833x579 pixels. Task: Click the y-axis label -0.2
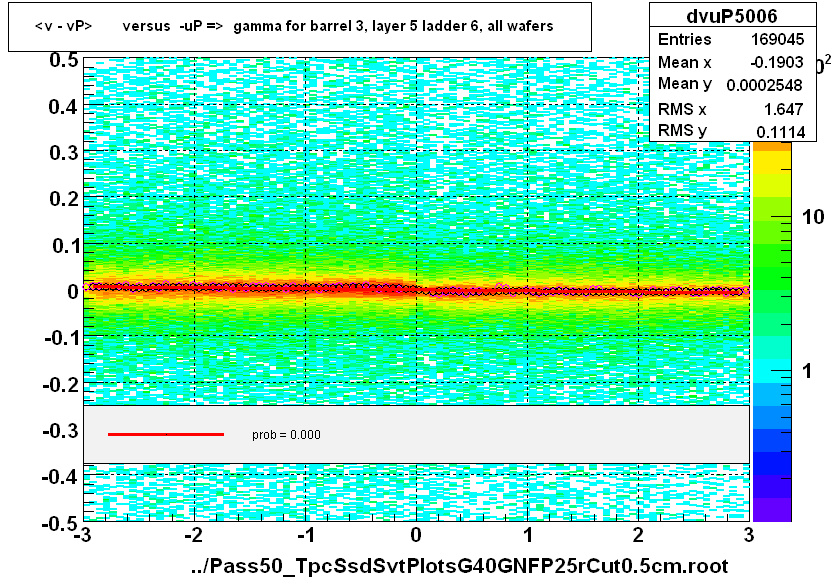(x=61, y=384)
